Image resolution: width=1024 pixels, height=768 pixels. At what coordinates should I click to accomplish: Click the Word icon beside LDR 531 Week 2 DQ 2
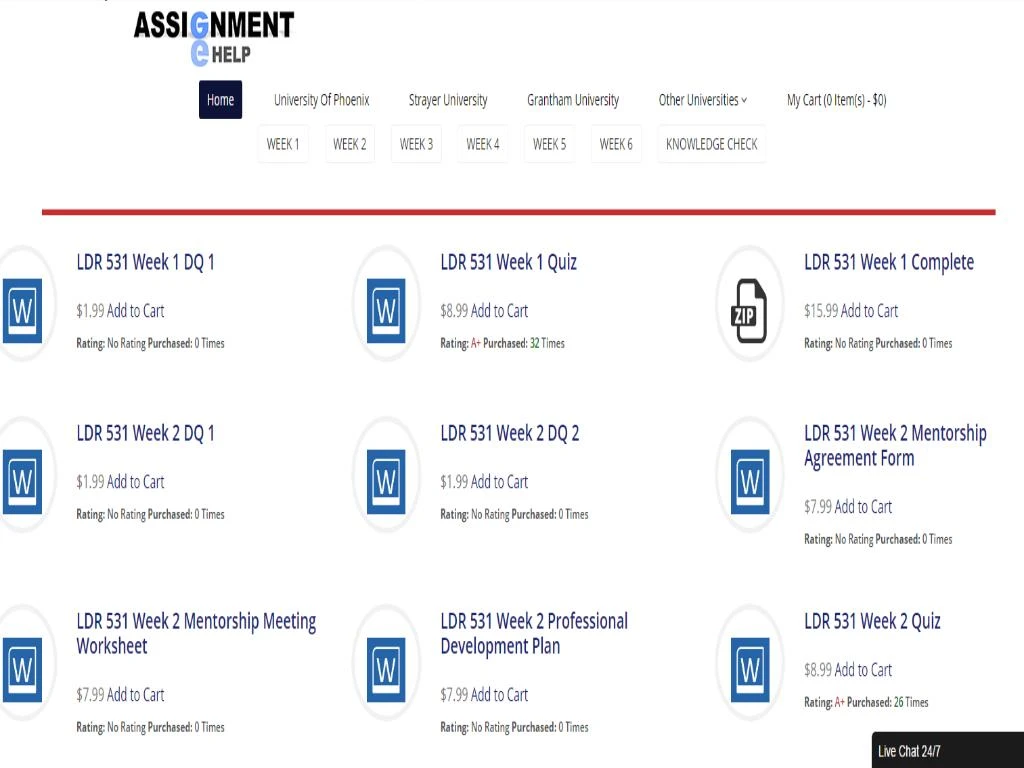pyautogui.click(x=386, y=482)
